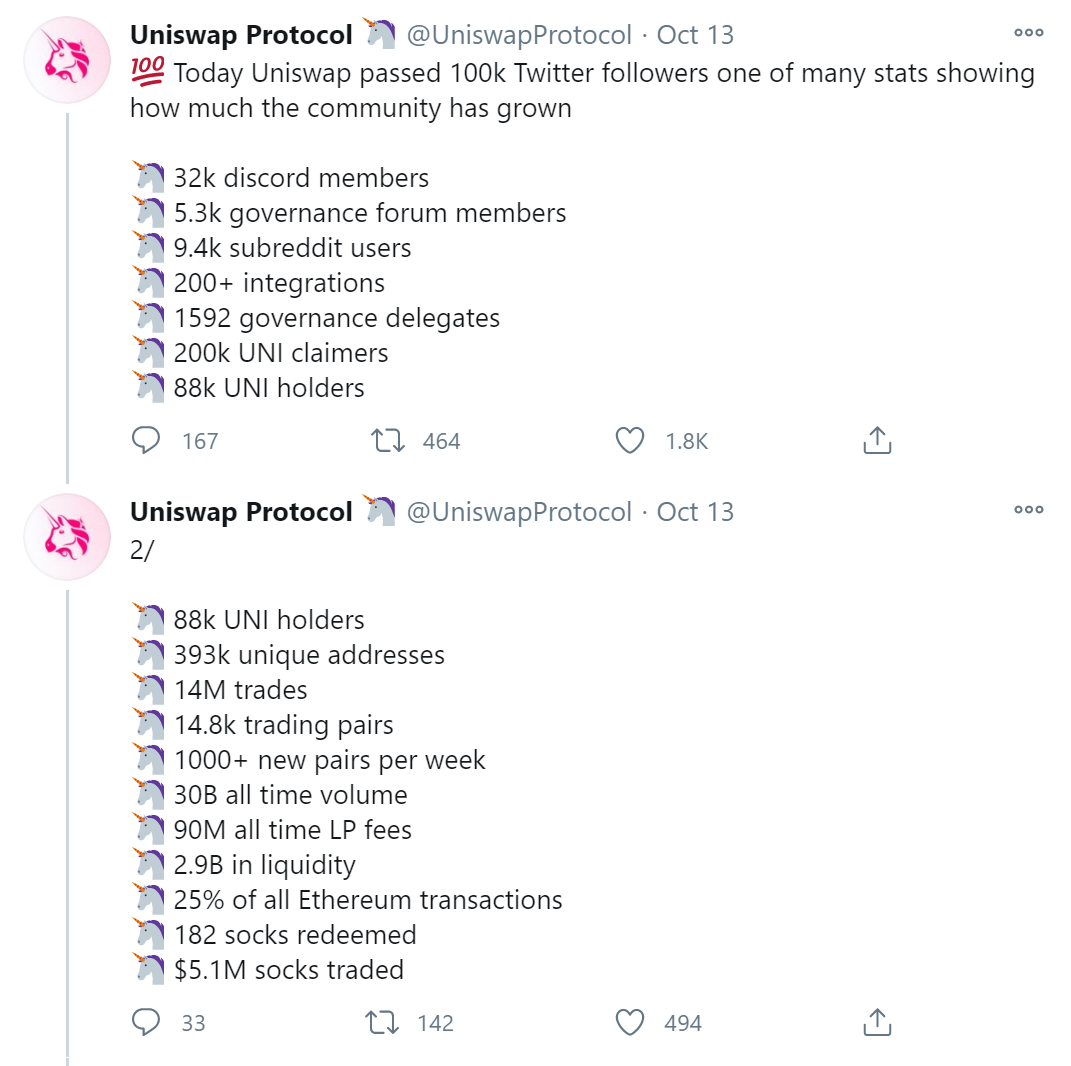
Task: Retweet the first tweet showing 464 retweets
Action: (x=387, y=440)
